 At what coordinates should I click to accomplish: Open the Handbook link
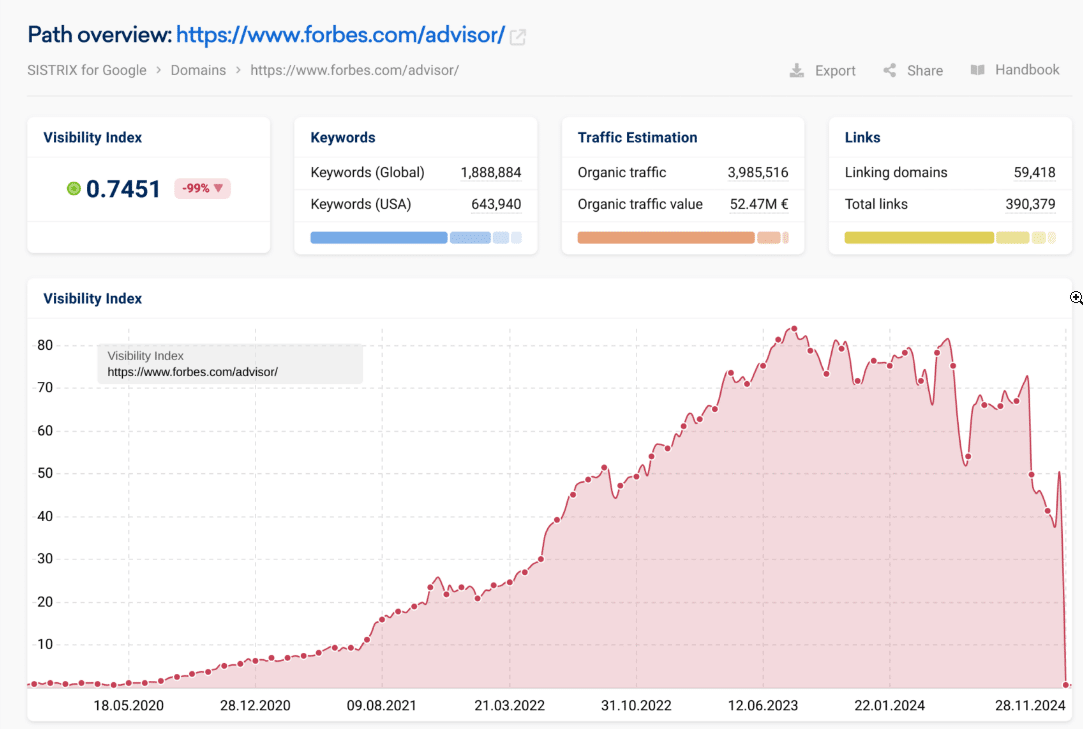tap(1027, 70)
